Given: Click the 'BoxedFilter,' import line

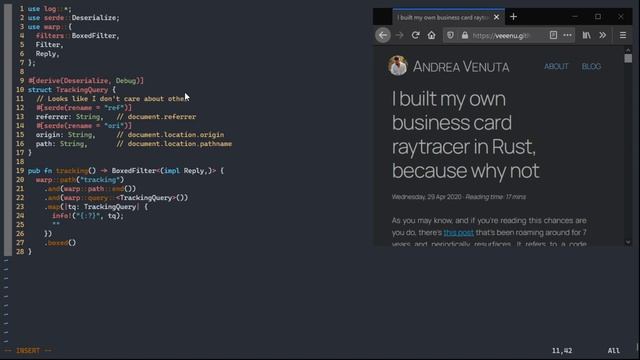Looking at the screenshot, I should (78, 36).
